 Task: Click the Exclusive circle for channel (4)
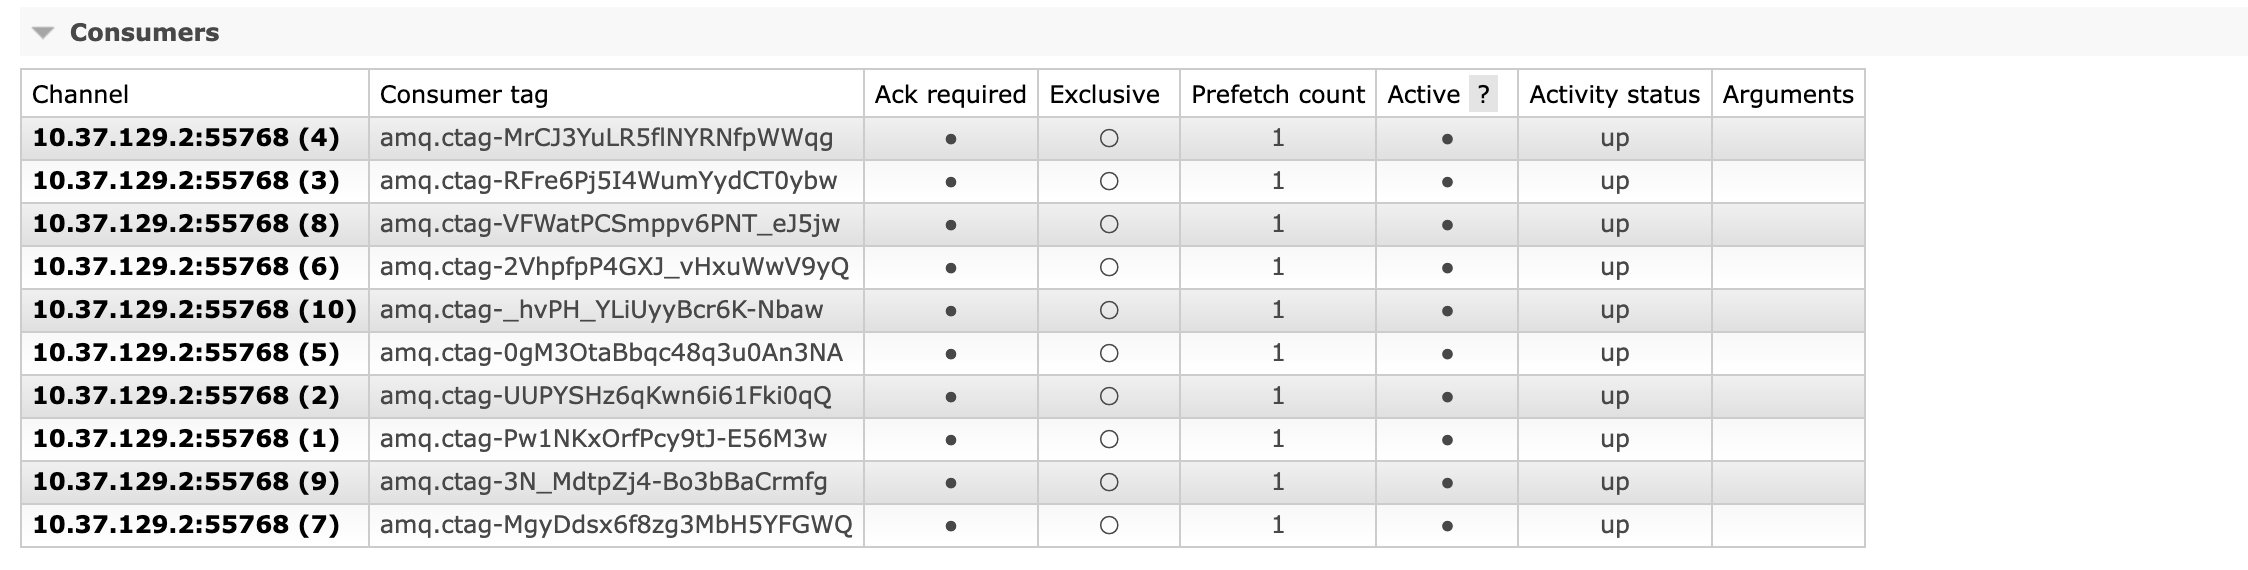(x=1108, y=139)
